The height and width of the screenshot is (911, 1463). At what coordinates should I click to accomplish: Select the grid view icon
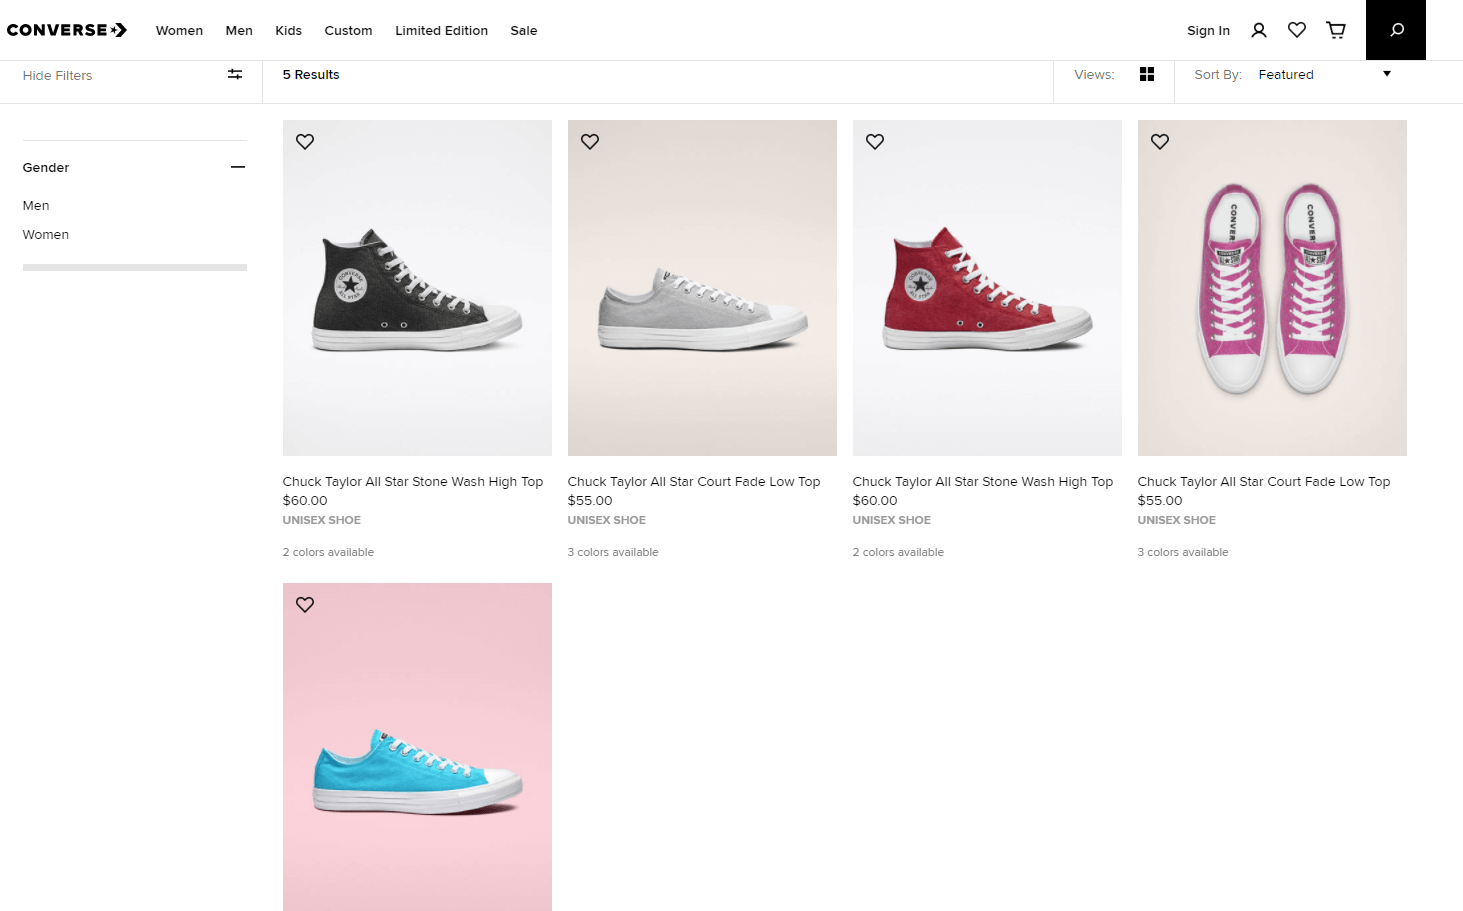(x=1147, y=74)
